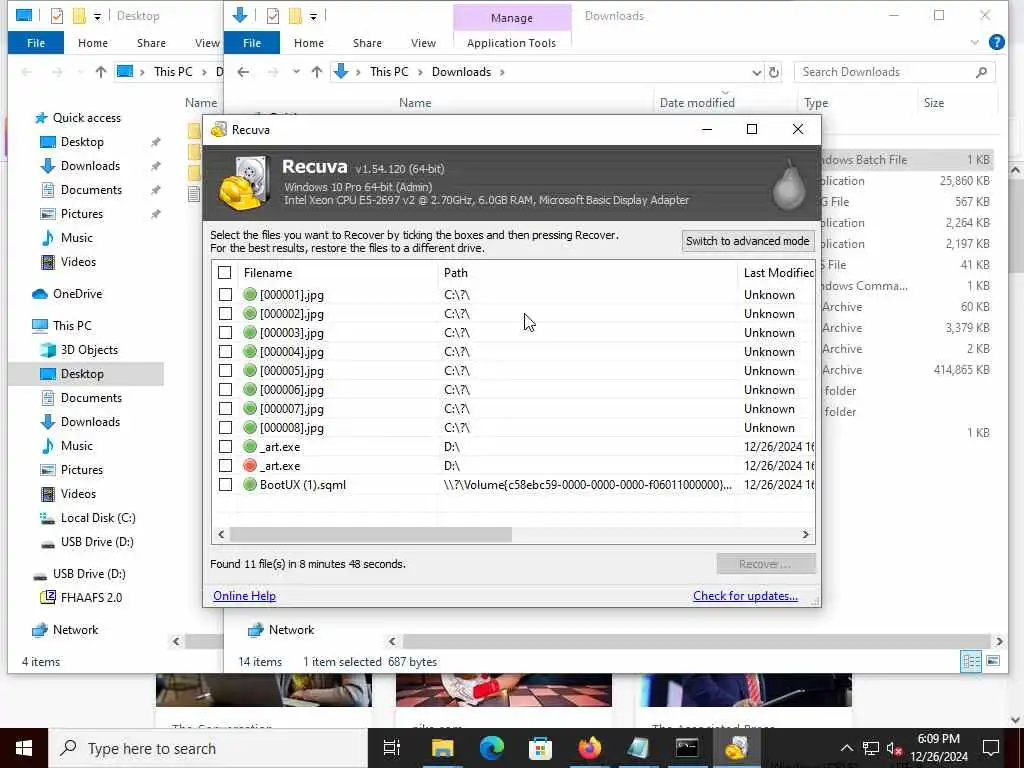Open recent locations dropdown in Downloads window
The height and width of the screenshot is (768, 1024).
[x=296, y=72]
